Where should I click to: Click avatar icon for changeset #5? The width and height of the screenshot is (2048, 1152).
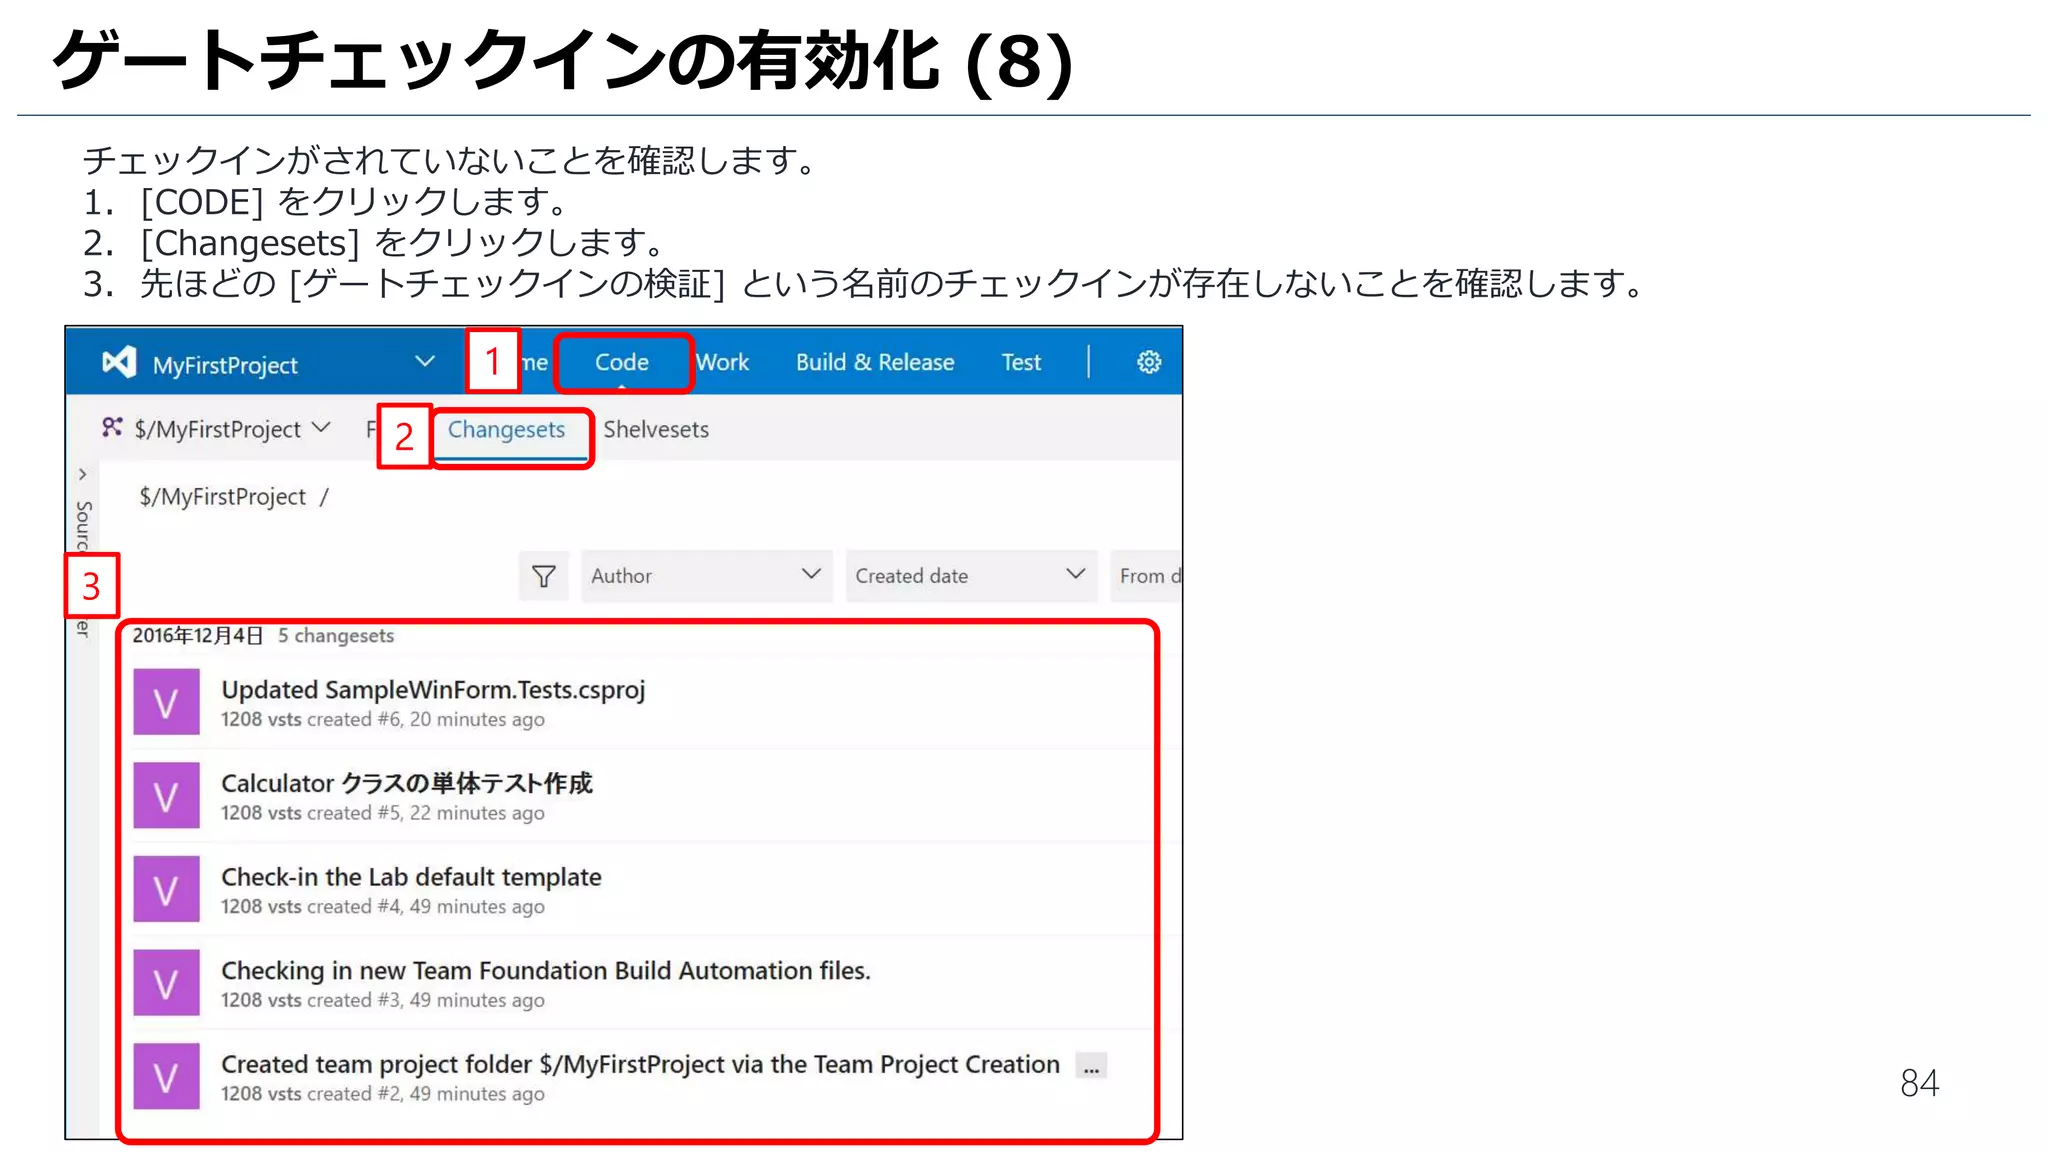coord(167,796)
